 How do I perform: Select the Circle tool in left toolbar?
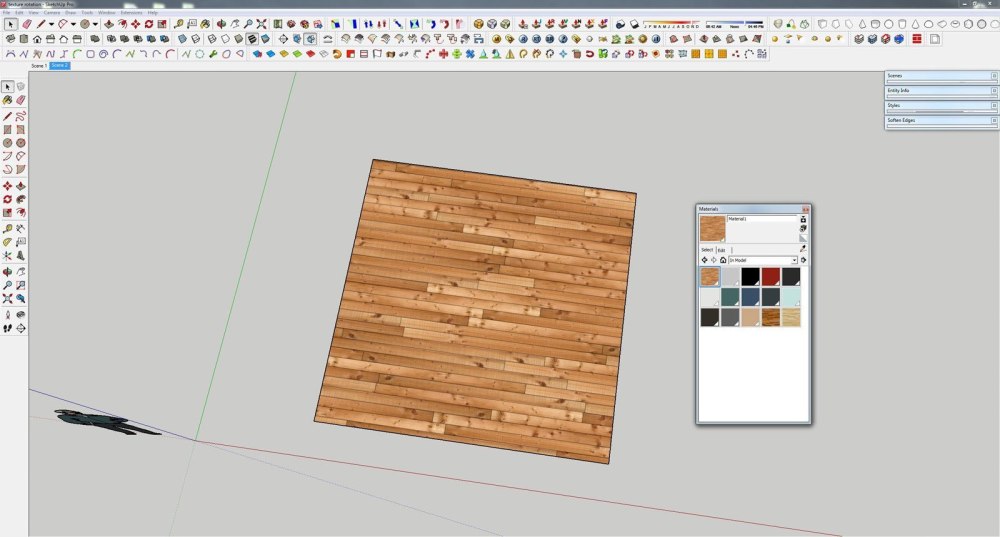7,143
